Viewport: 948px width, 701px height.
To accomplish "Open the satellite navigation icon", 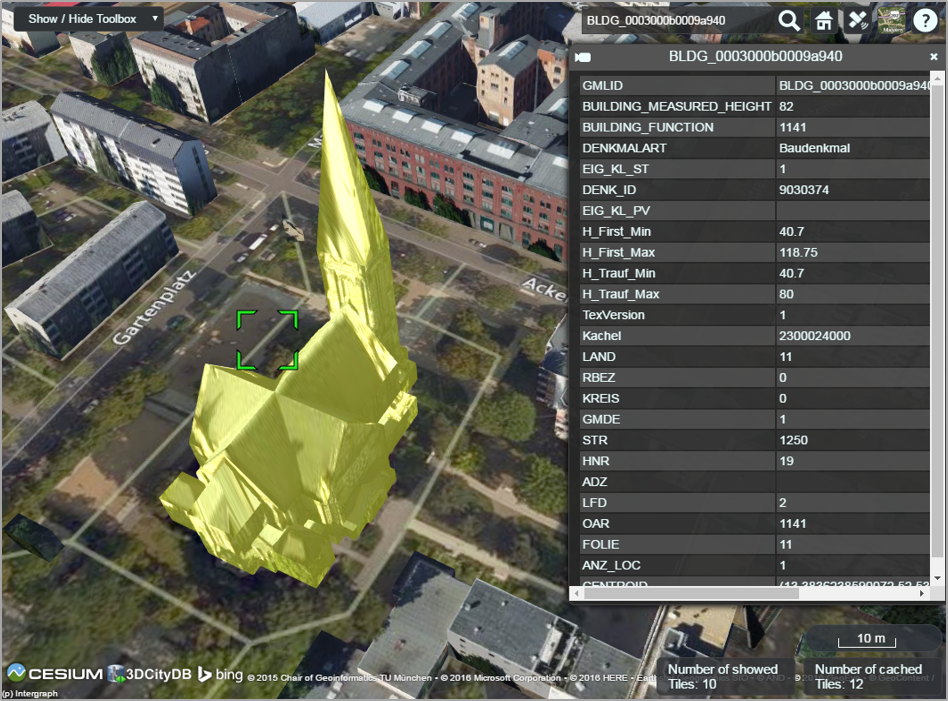I will pyautogui.click(x=857, y=21).
